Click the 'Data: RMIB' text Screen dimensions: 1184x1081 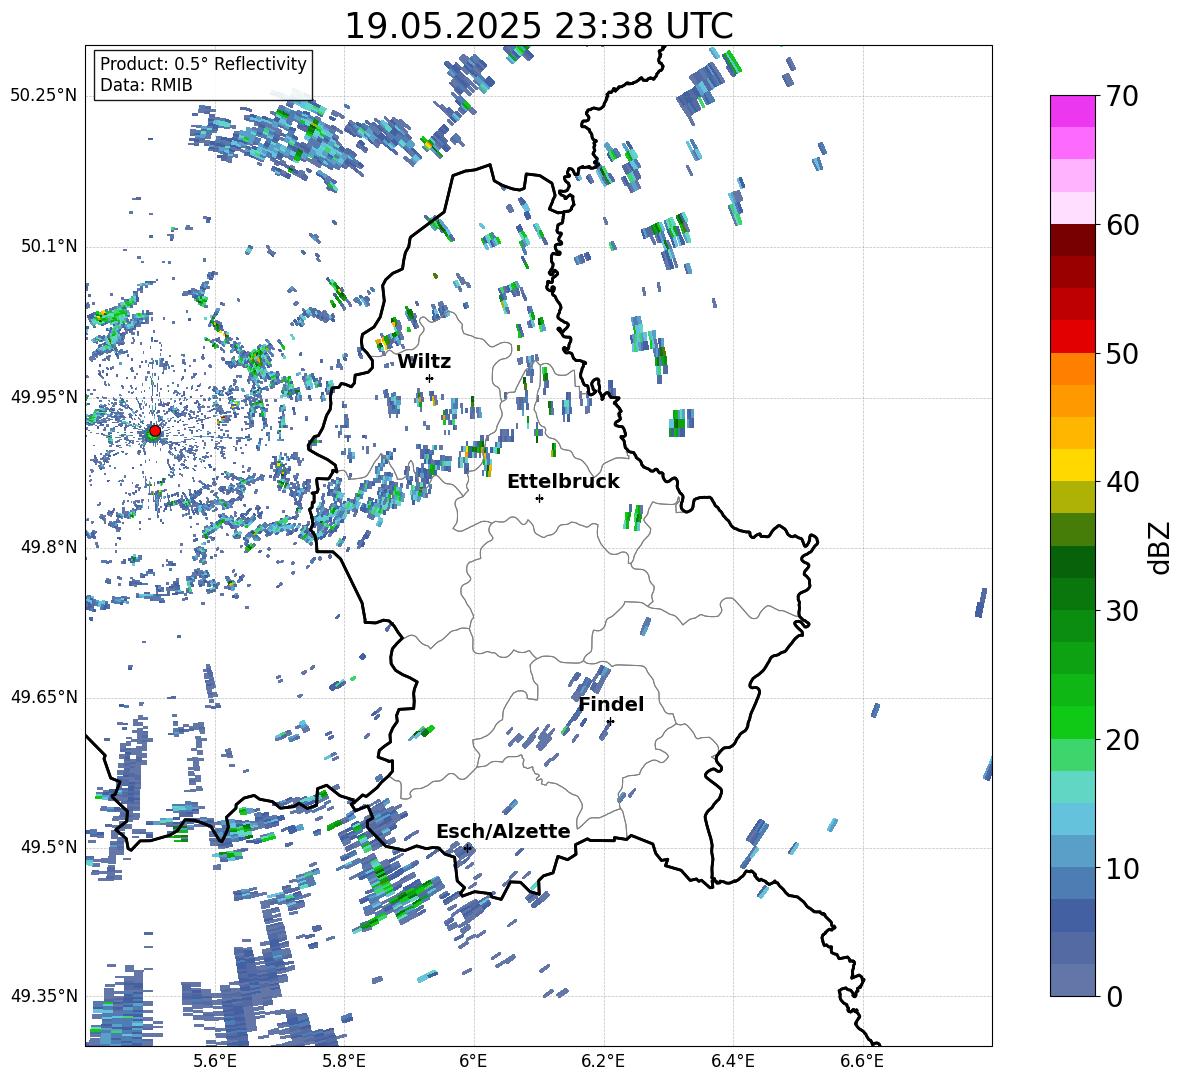click(146, 85)
